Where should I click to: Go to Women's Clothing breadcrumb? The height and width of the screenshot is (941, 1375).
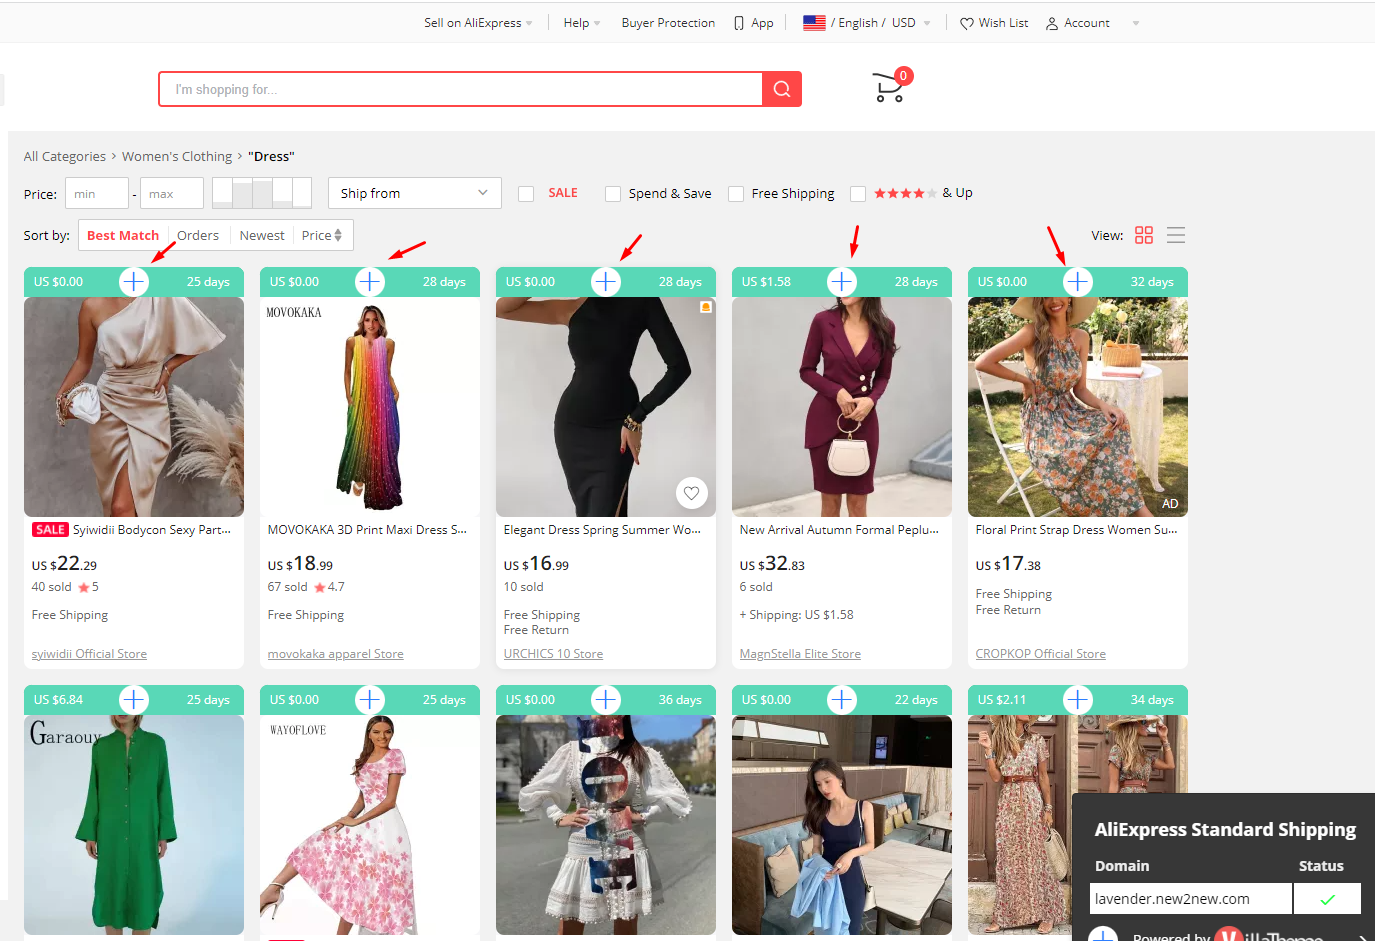coord(177,156)
